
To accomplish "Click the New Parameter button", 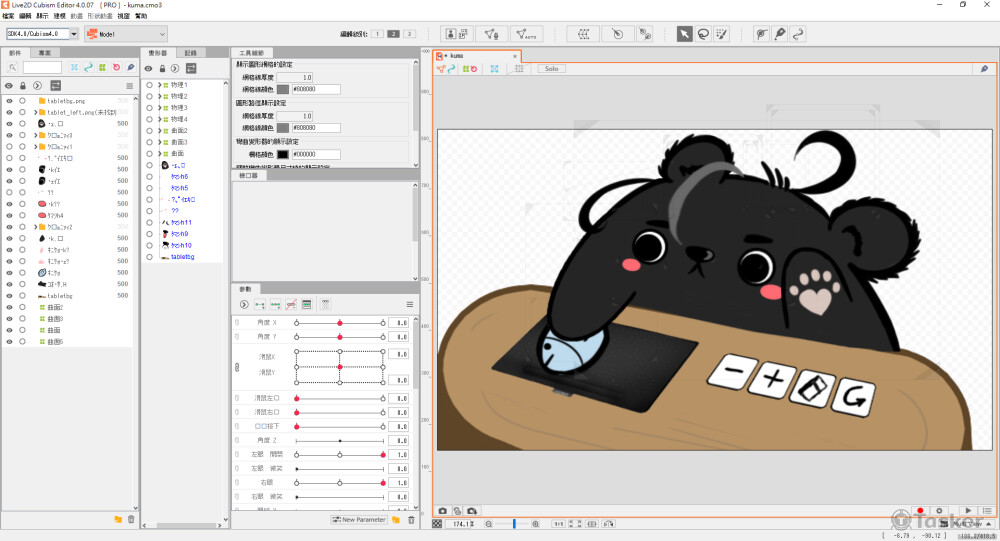I will 358,520.
